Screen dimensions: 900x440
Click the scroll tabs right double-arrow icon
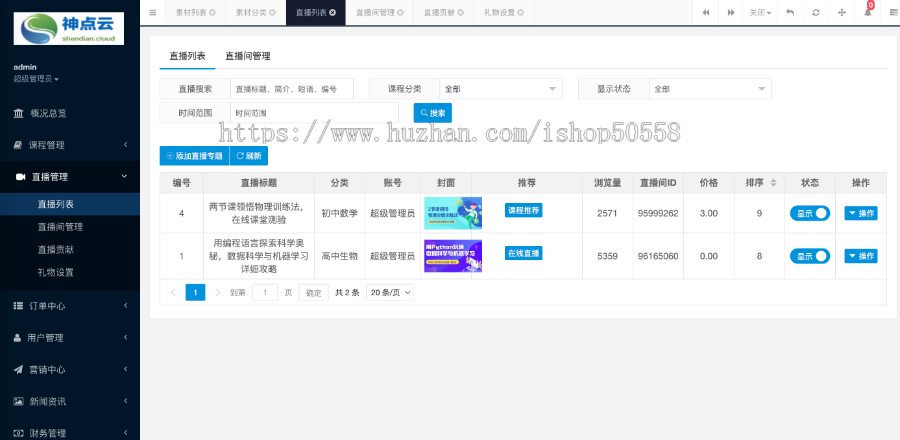[x=731, y=13]
